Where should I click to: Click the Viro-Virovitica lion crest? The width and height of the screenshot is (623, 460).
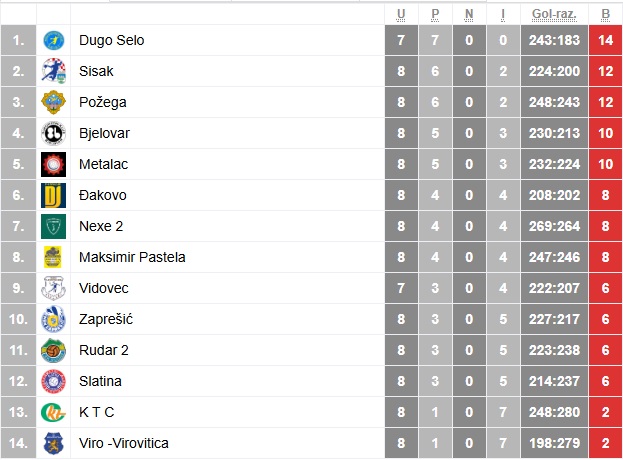(x=53, y=443)
